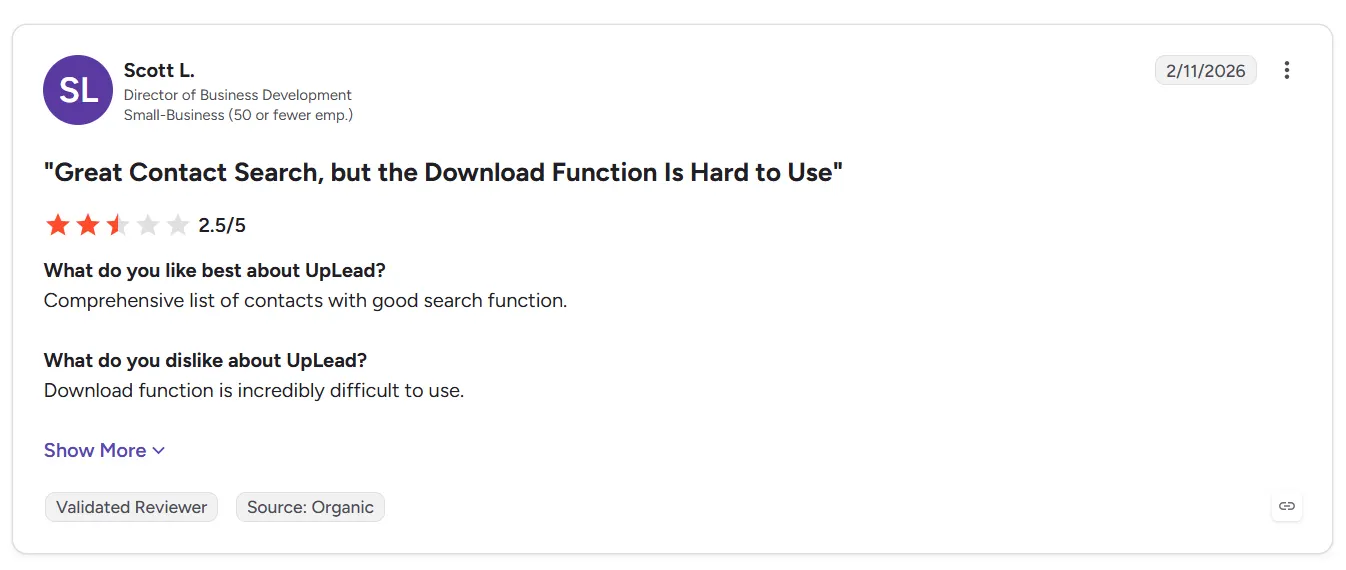The width and height of the screenshot is (1346, 570).
Task: Click the chevron beside Show More
Action: pos(158,451)
